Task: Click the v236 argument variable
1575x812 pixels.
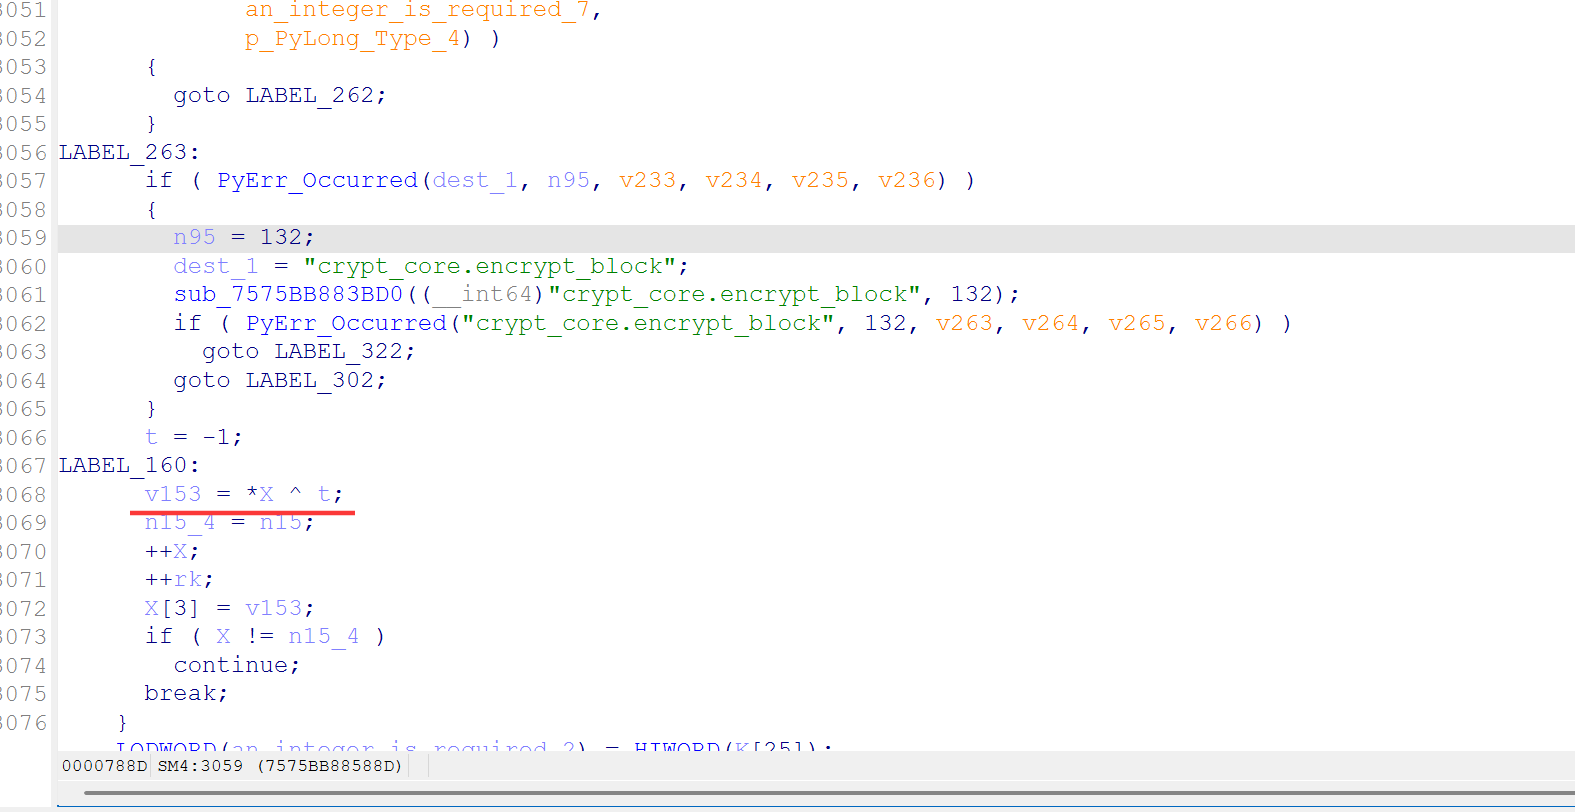Action: pos(906,181)
